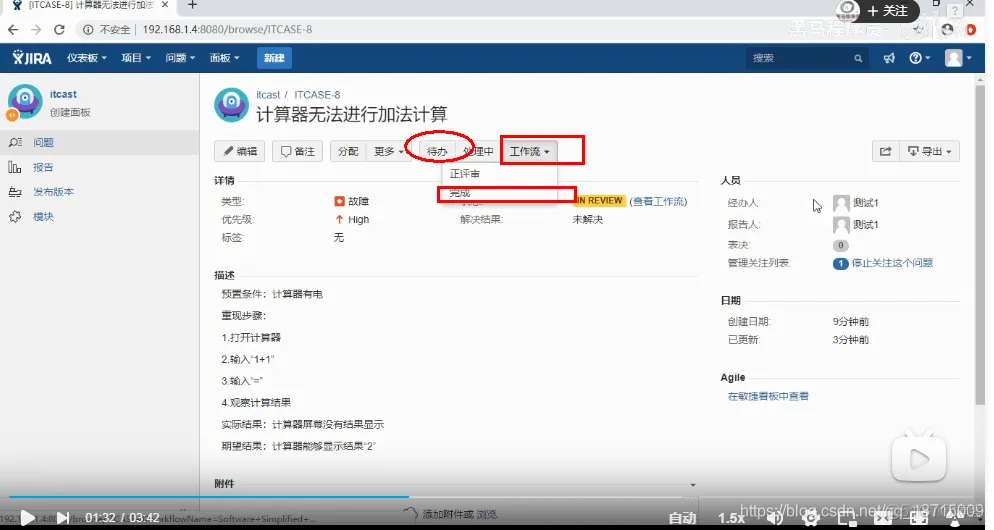This screenshot has width=994, height=530.
Task: Click the video volume speaker icon
Action: click(x=775, y=518)
